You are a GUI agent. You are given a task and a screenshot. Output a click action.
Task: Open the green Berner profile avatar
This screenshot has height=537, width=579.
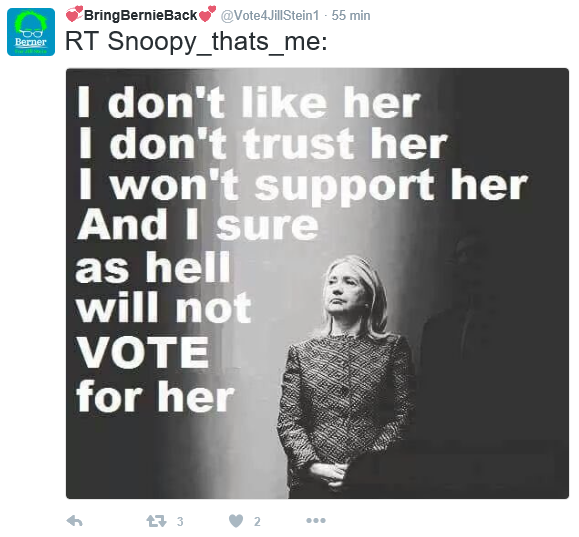[x=31, y=32]
